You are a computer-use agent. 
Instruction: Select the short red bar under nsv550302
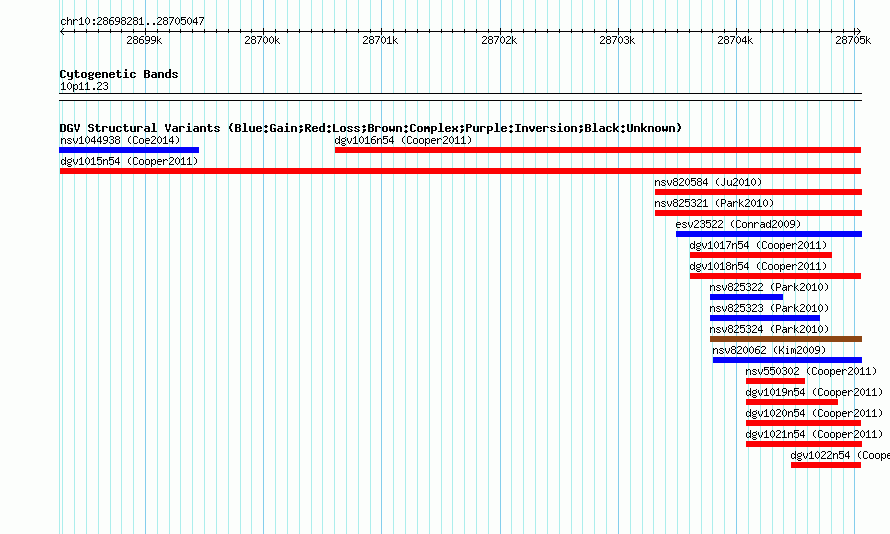pyautogui.click(x=775, y=381)
